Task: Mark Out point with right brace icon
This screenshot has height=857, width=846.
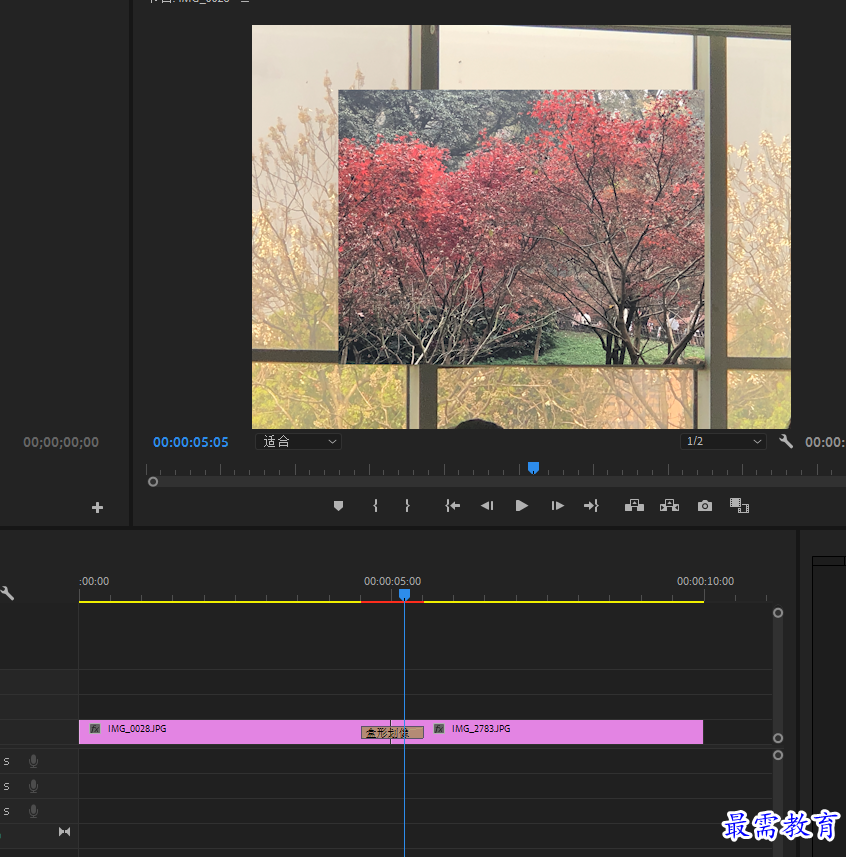Action: [407, 506]
